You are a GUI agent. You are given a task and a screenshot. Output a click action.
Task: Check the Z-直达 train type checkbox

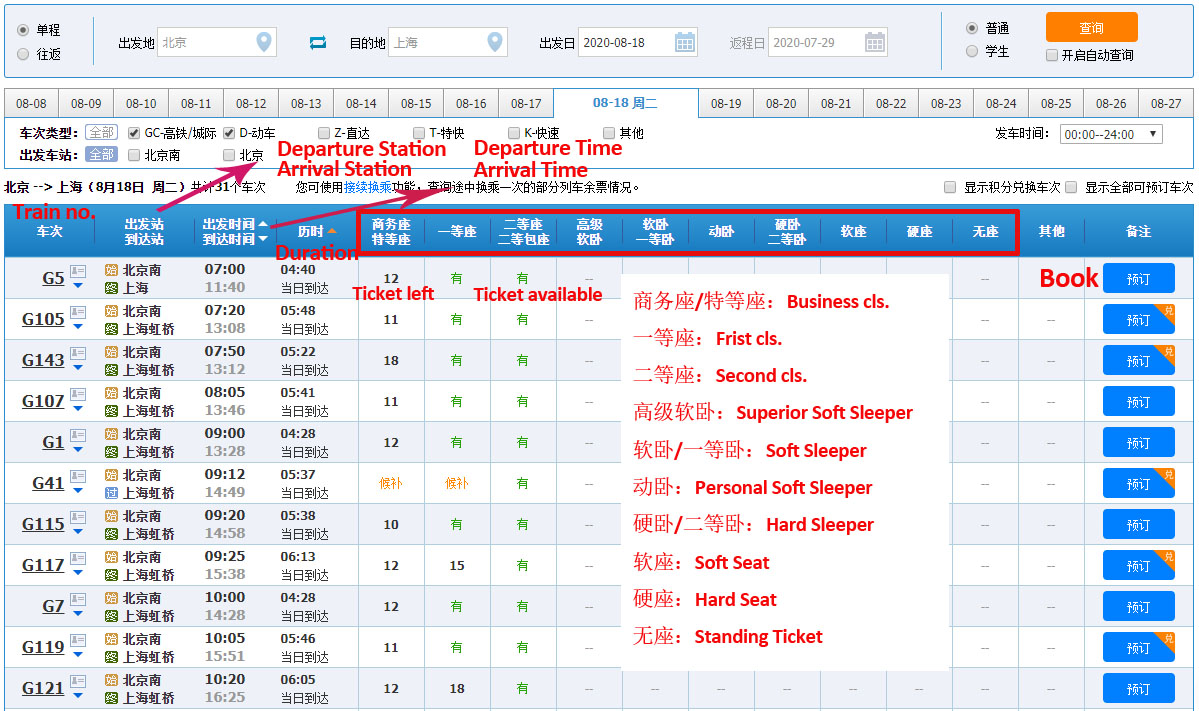pyautogui.click(x=324, y=132)
